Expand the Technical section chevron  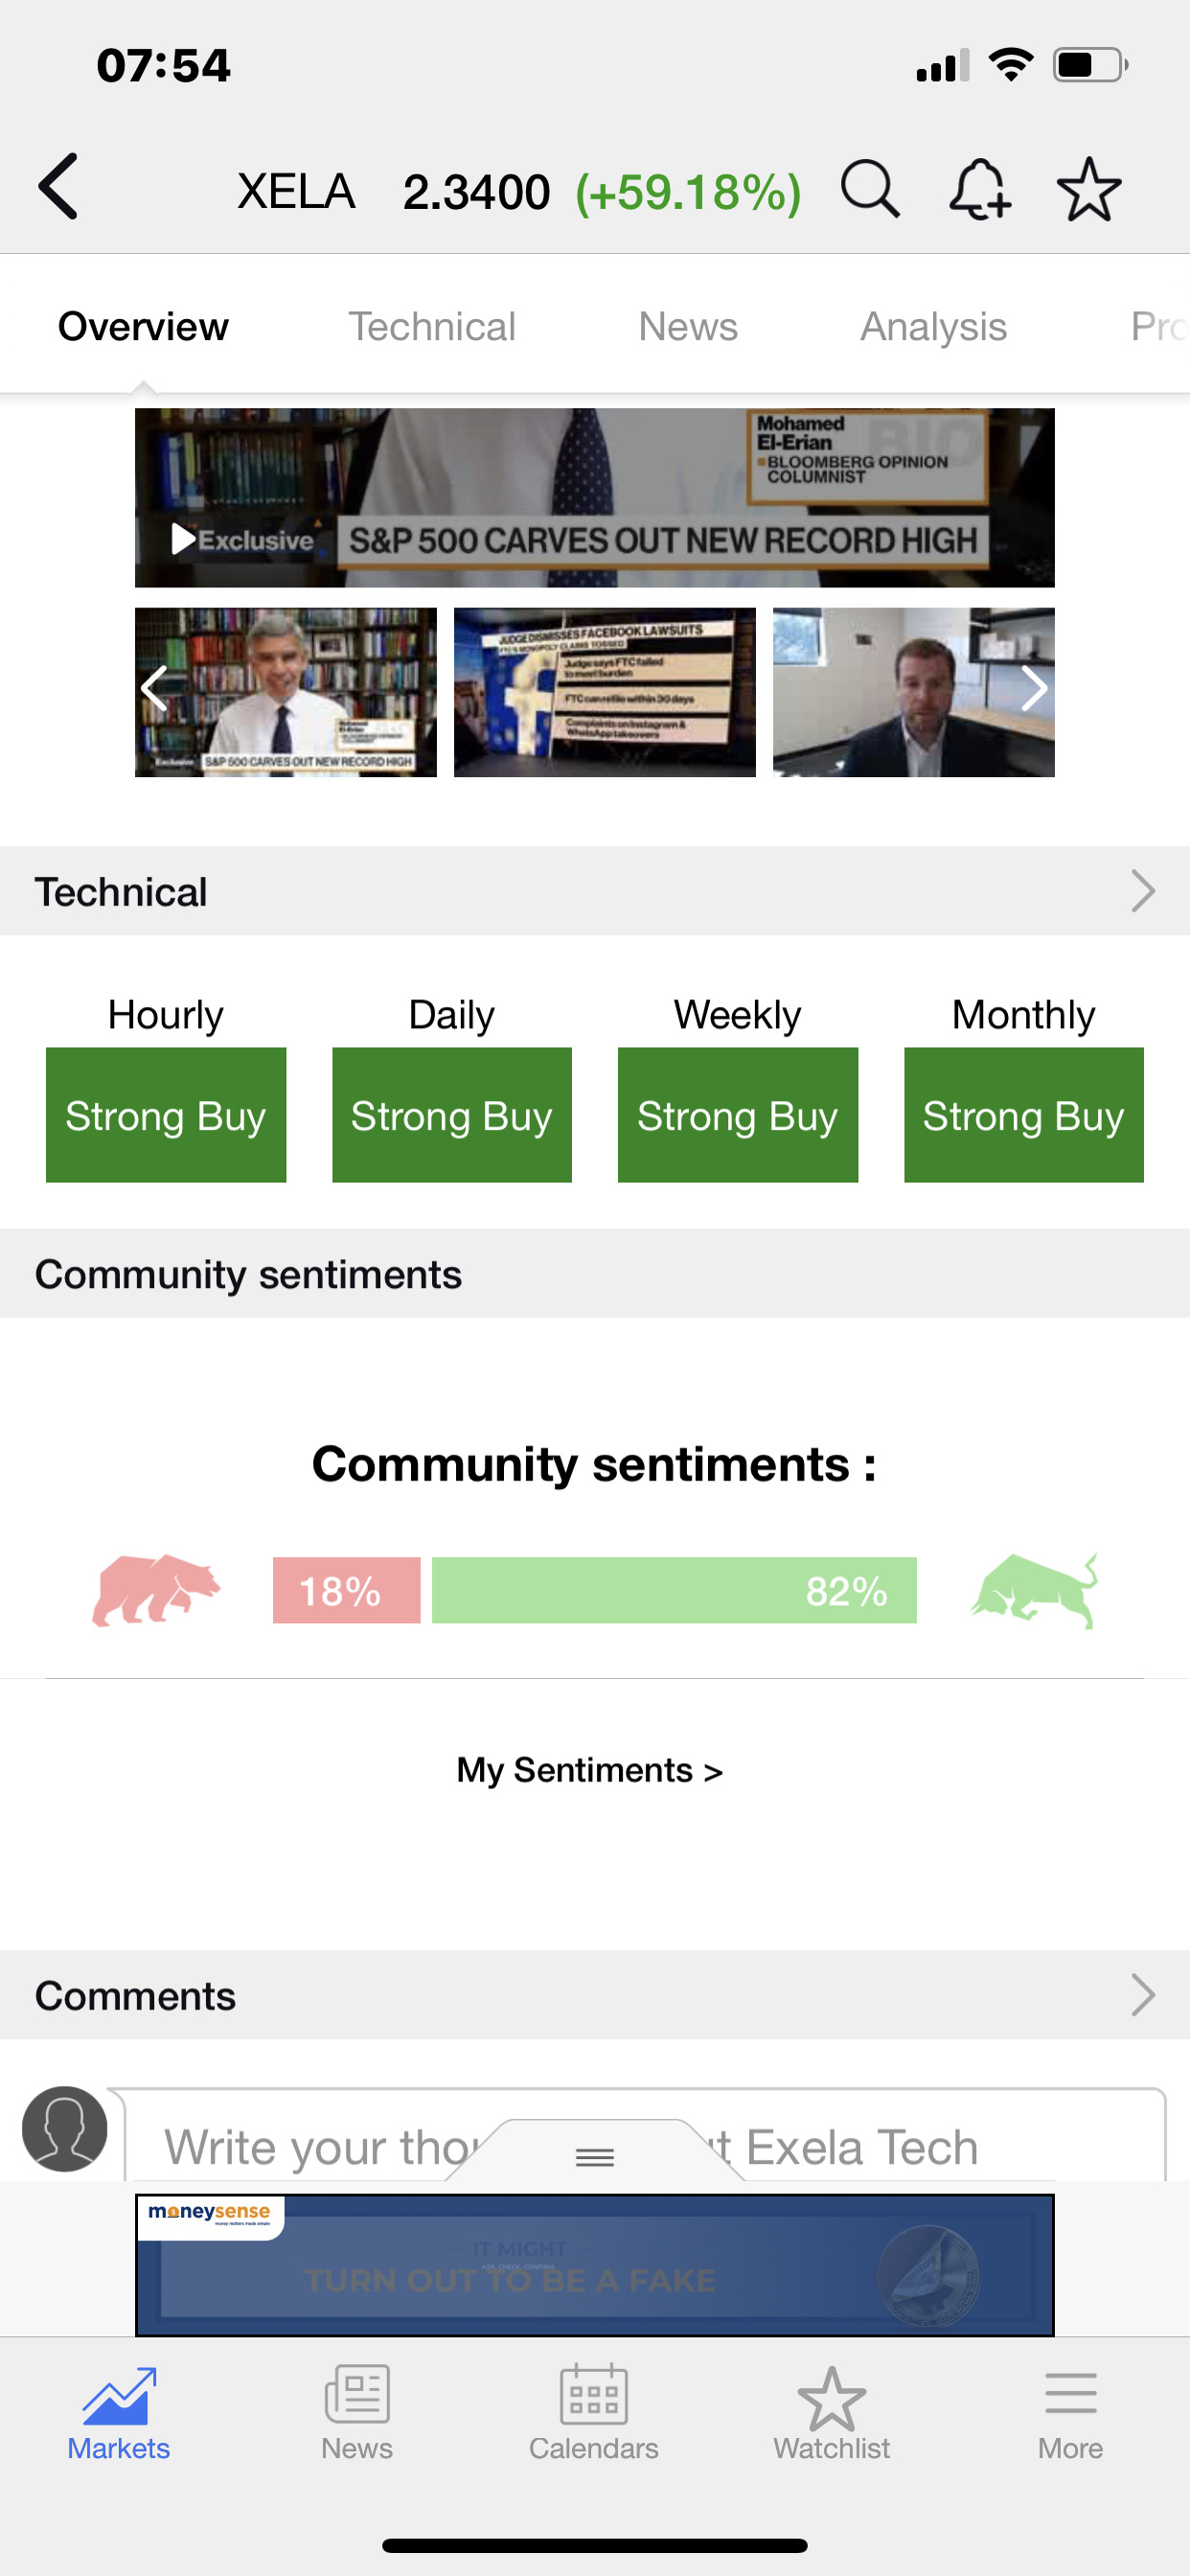pos(1142,891)
